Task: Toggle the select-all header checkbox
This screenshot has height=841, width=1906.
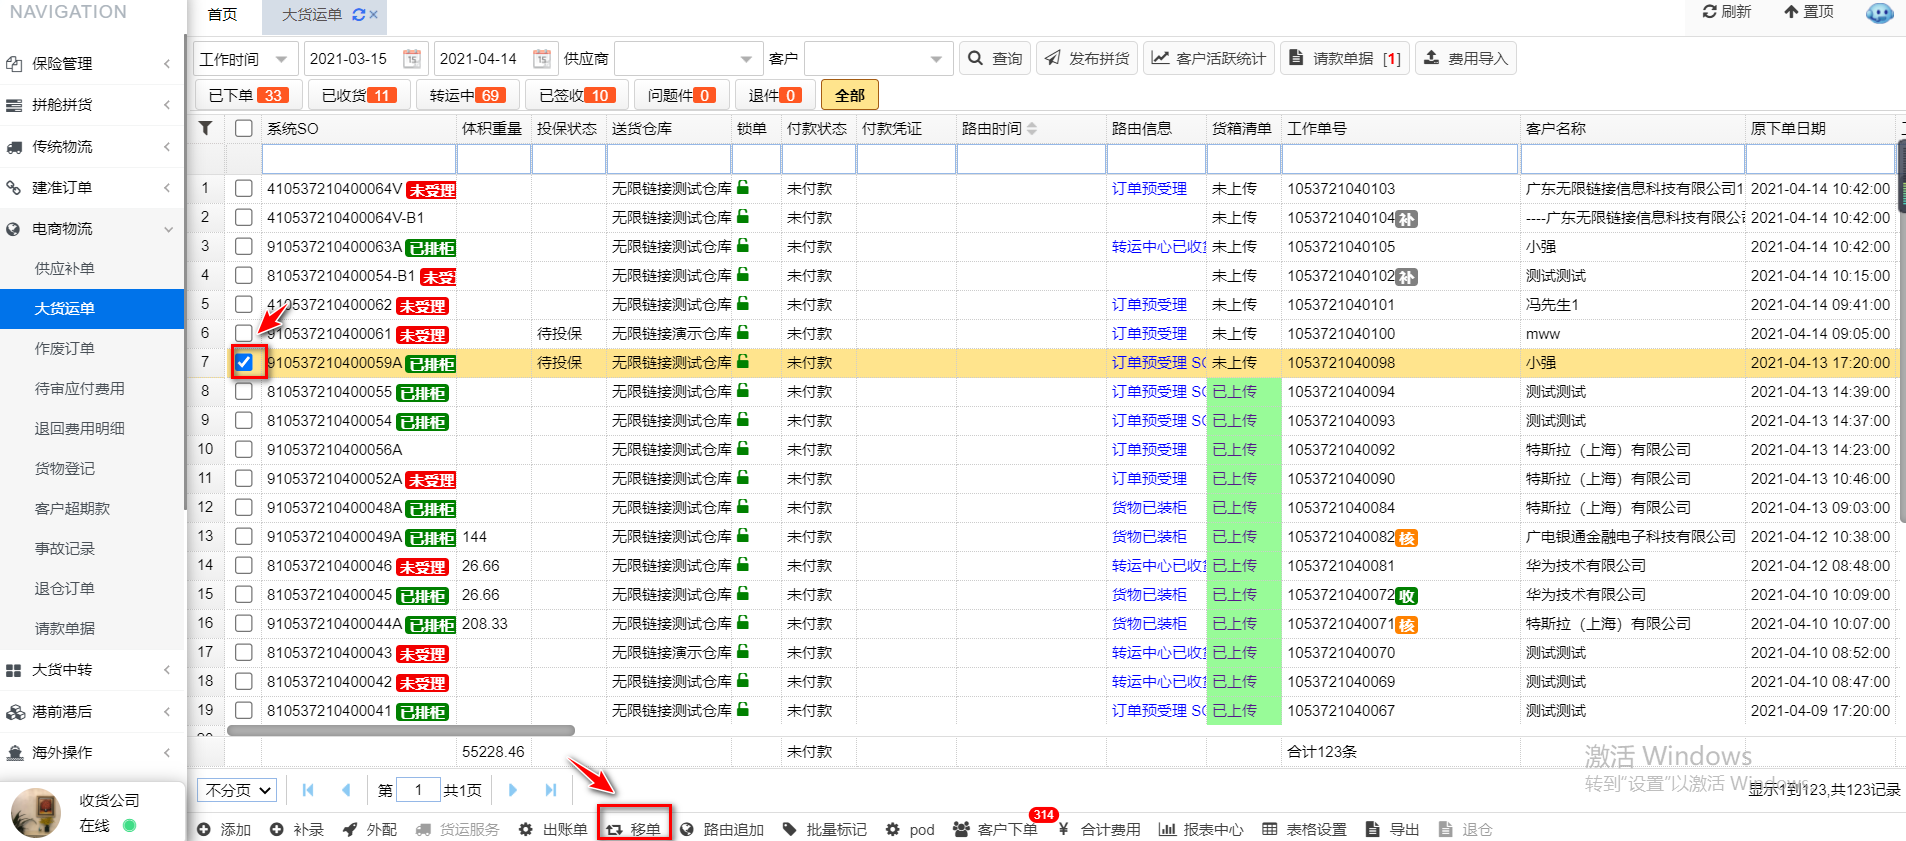Action: (x=244, y=128)
